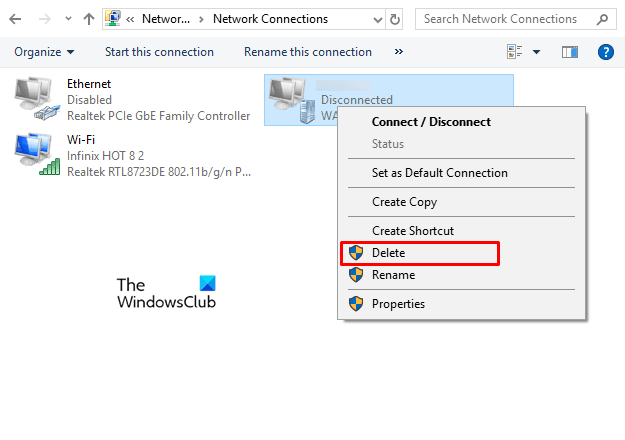Choose Delete from the context menu
Viewport: 625px width, 440px height.
[388, 253]
